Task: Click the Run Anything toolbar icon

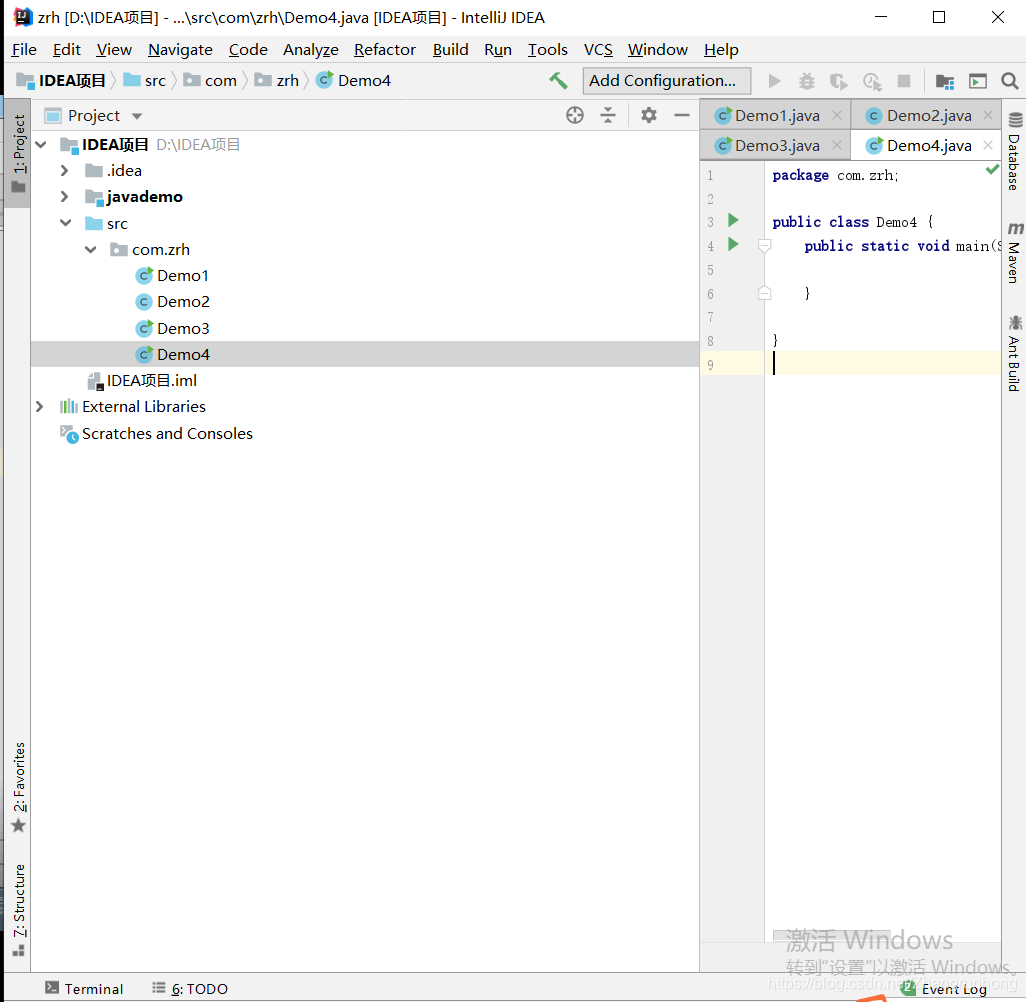Action: point(978,81)
